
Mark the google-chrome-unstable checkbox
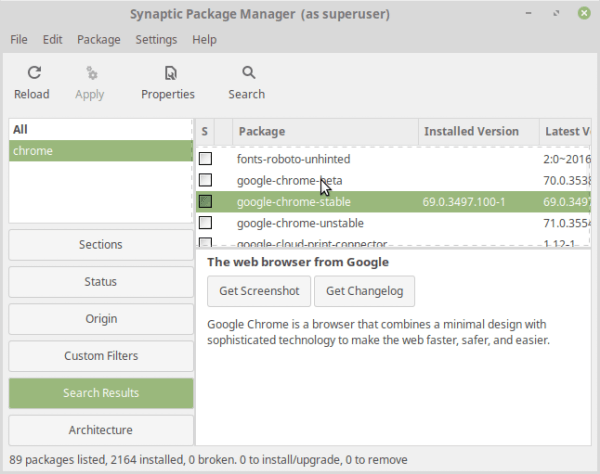205,223
